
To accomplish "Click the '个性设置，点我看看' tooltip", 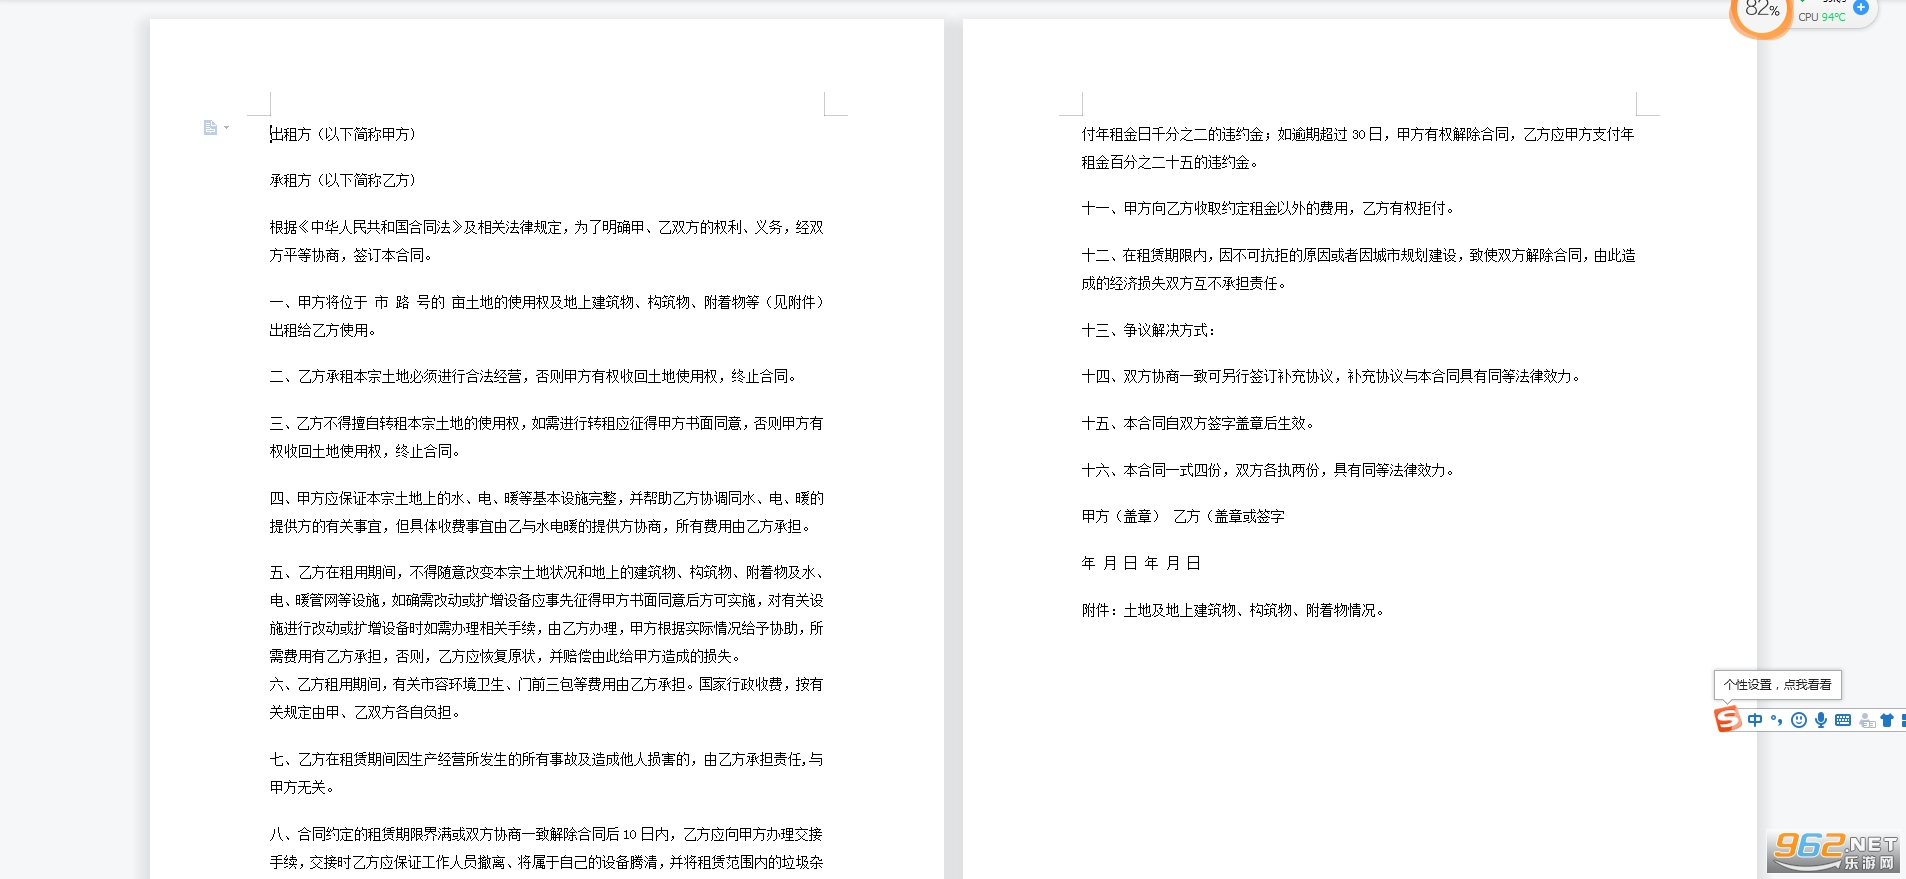I will click(1777, 685).
